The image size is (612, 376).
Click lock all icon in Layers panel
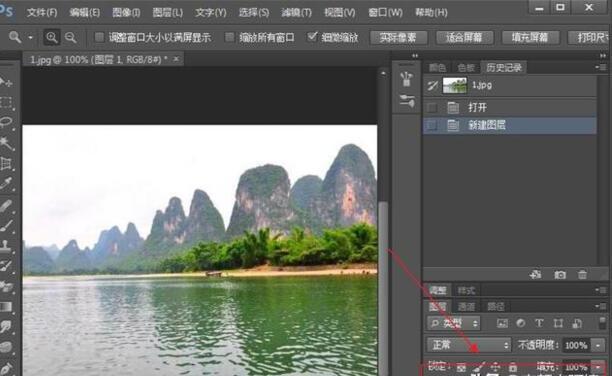513,367
